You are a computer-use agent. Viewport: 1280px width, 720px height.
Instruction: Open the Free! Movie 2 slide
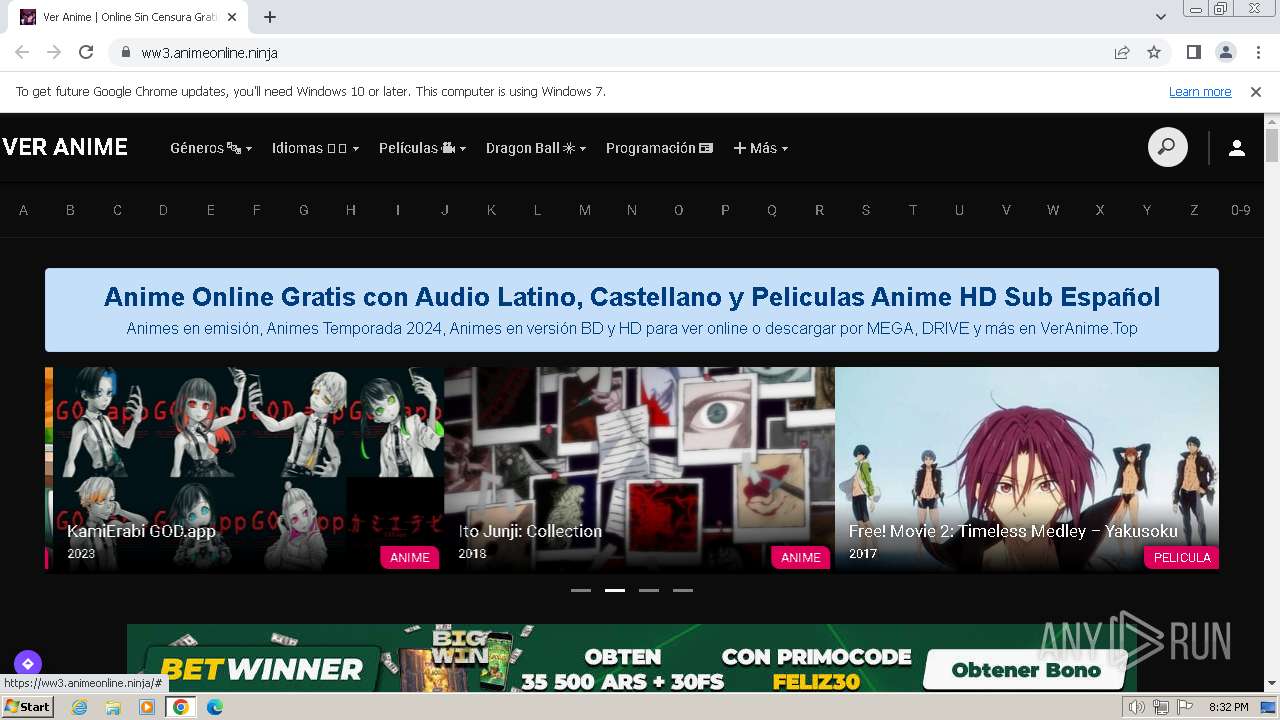[1027, 469]
